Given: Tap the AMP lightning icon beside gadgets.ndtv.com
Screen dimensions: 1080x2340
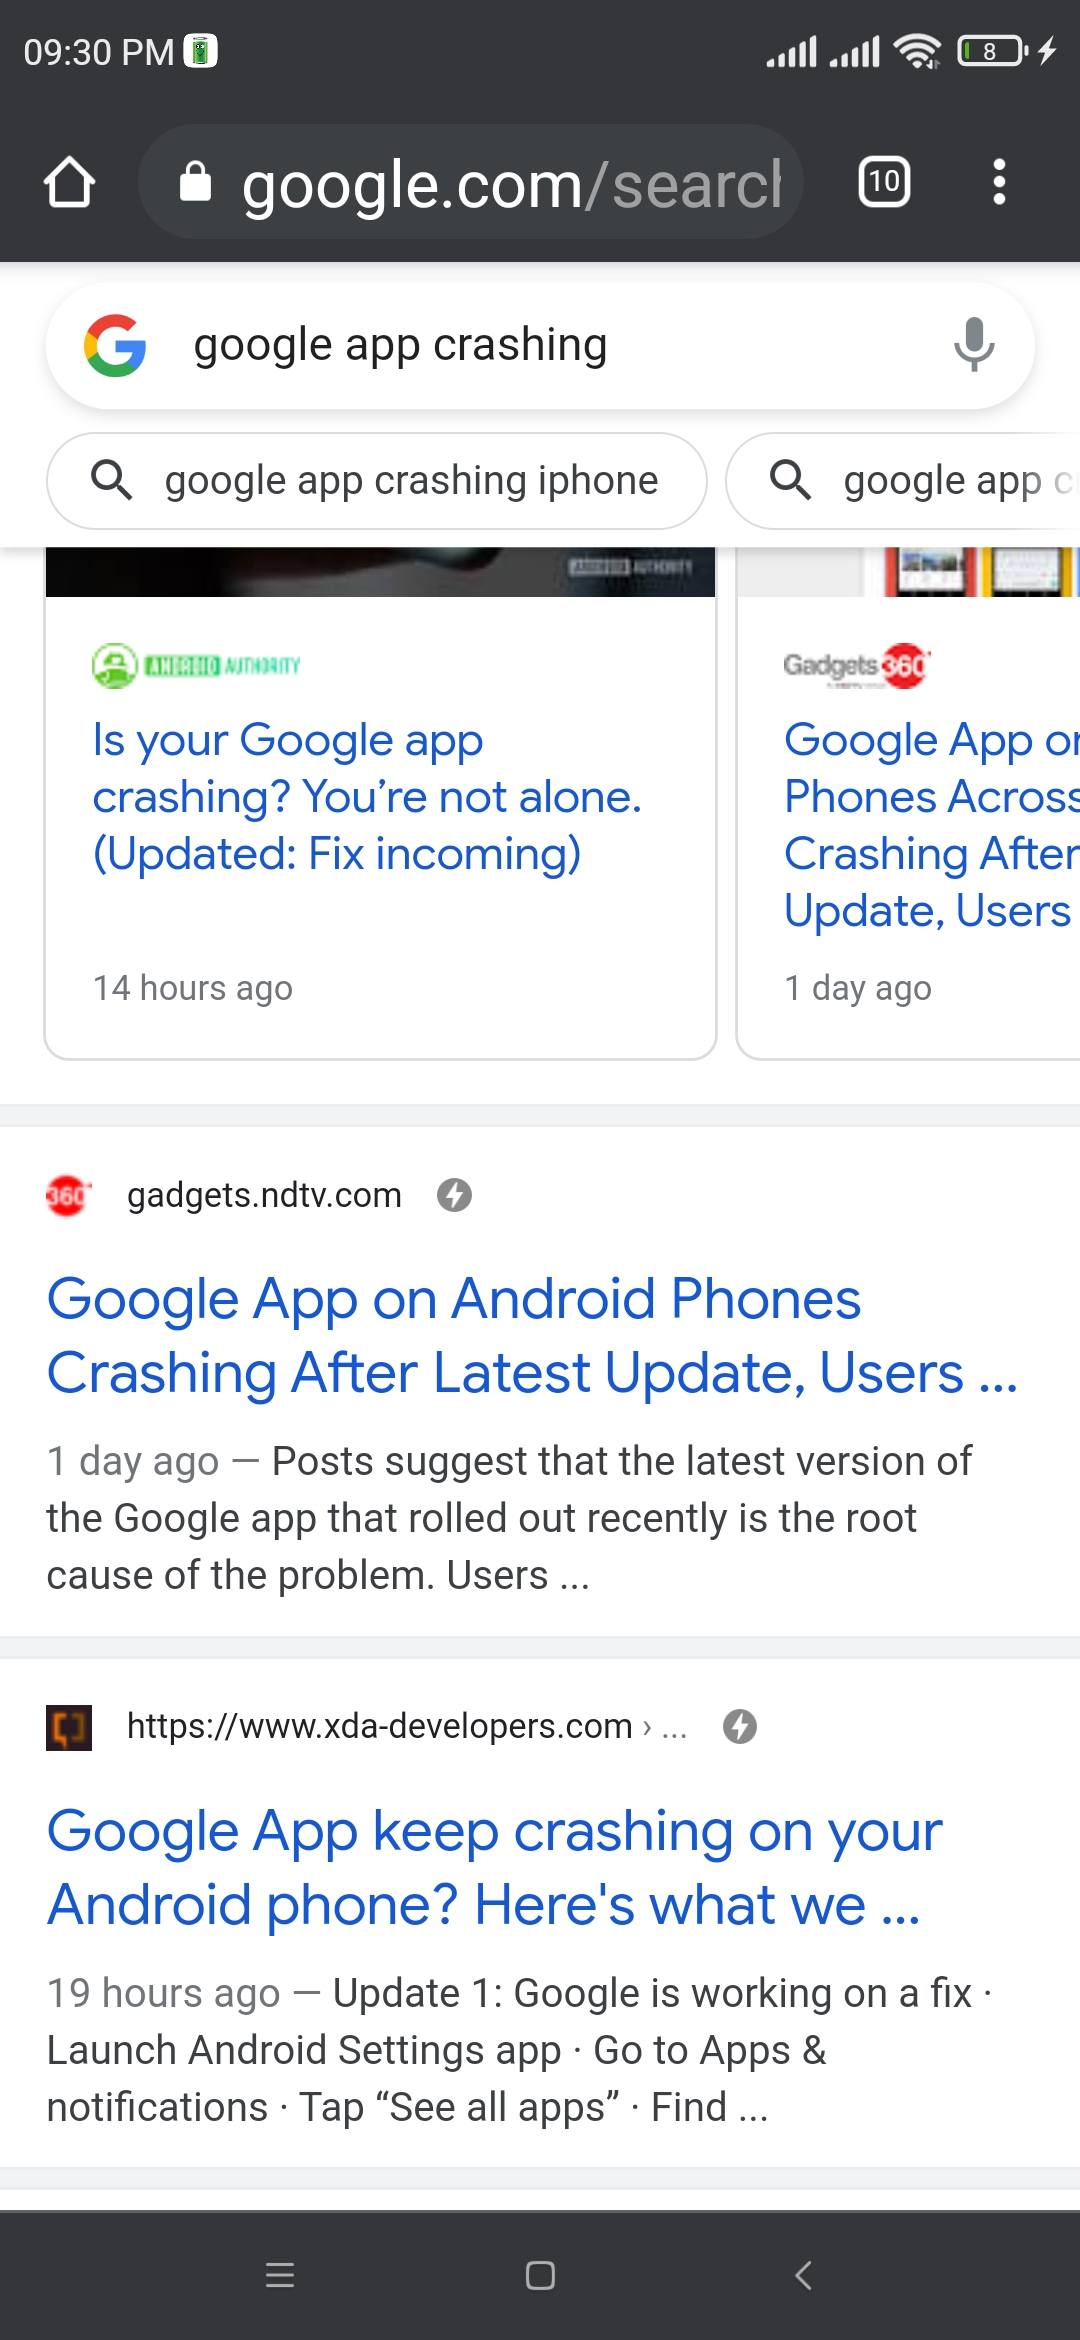Looking at the screenshot, I should click(x=454, y=1195).
